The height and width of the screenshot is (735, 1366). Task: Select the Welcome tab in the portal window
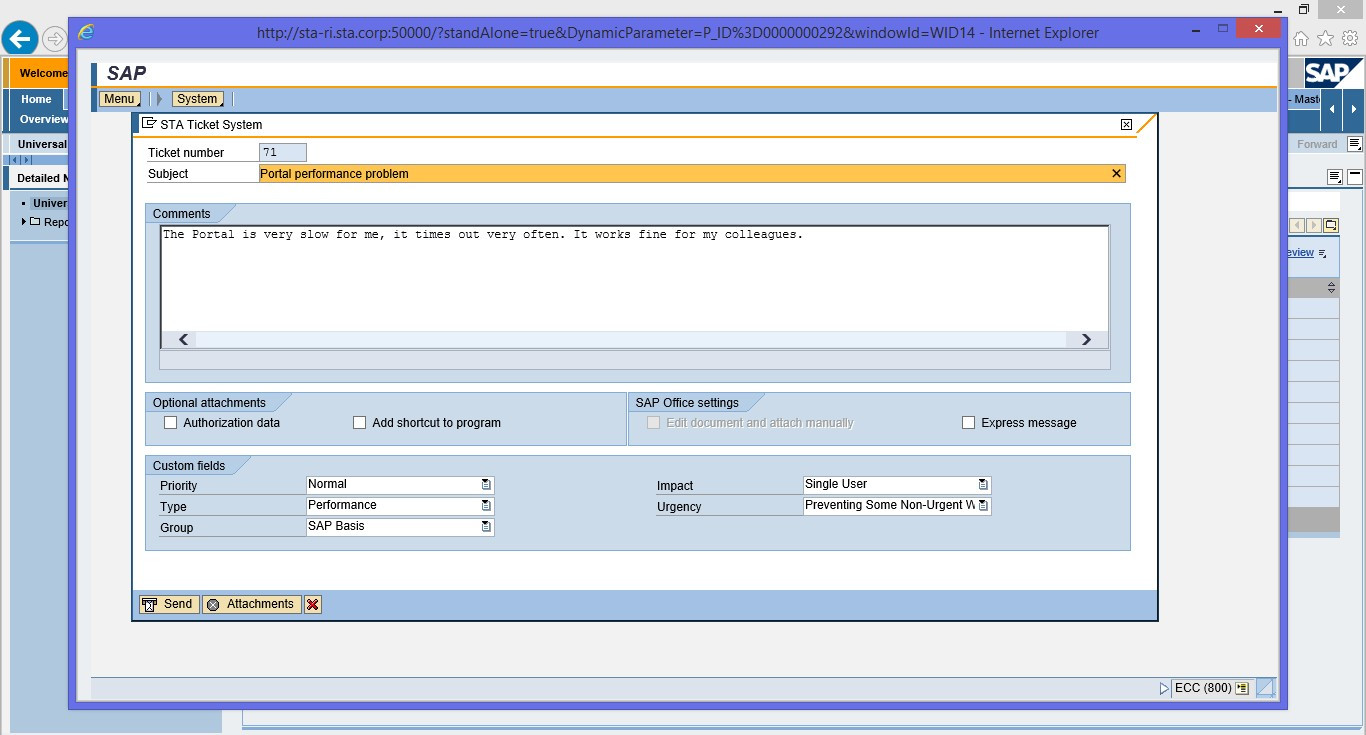pos(42,73)
